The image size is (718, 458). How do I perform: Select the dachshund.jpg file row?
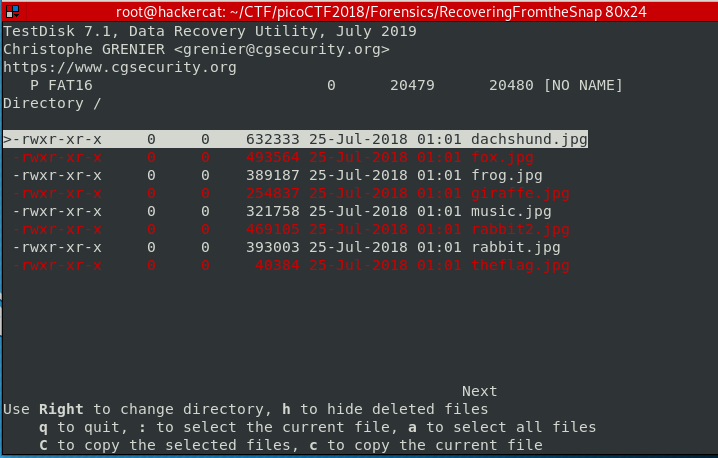(x=295, y=139)
